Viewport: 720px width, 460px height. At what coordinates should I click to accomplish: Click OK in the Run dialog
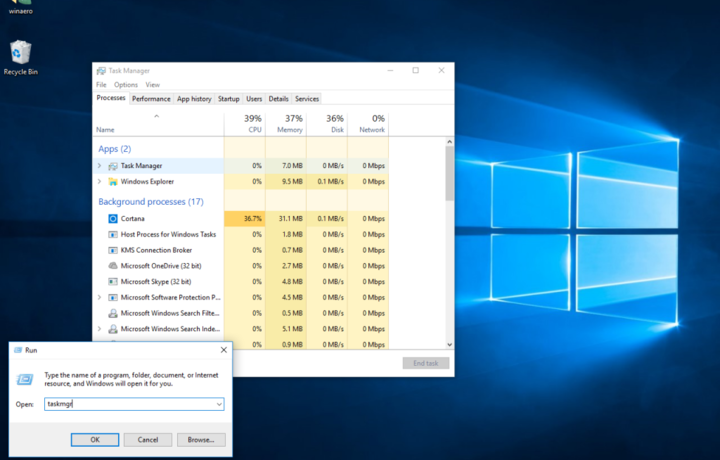pyautogui.click(x=95, y=440)
